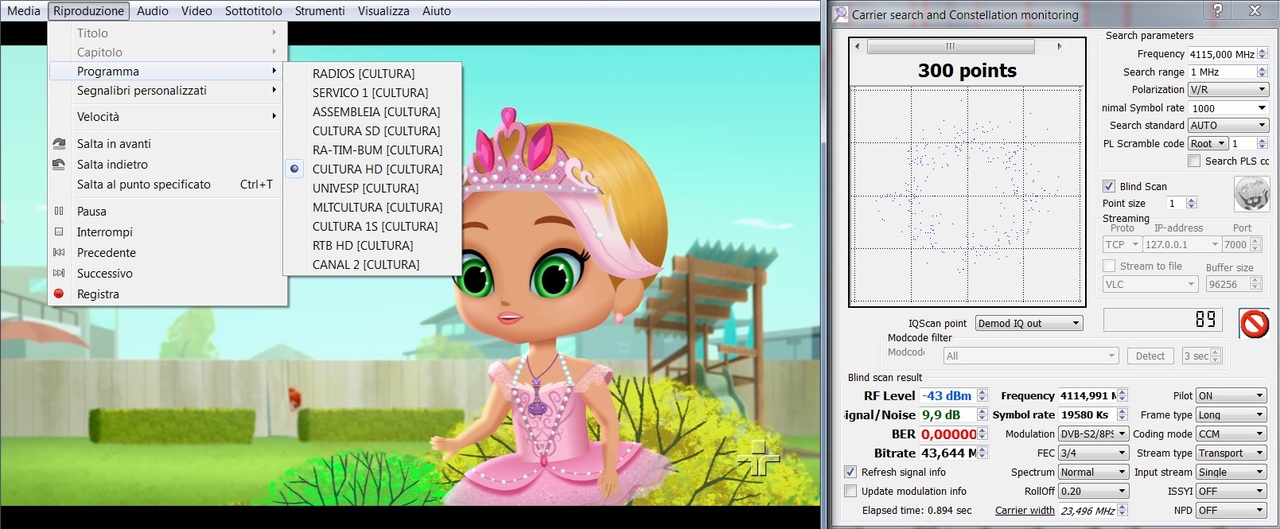Image resolution: width=1280 pixels, height=529 pixels.
Task: Click the Successivo track icon
Action: point(59,273)
